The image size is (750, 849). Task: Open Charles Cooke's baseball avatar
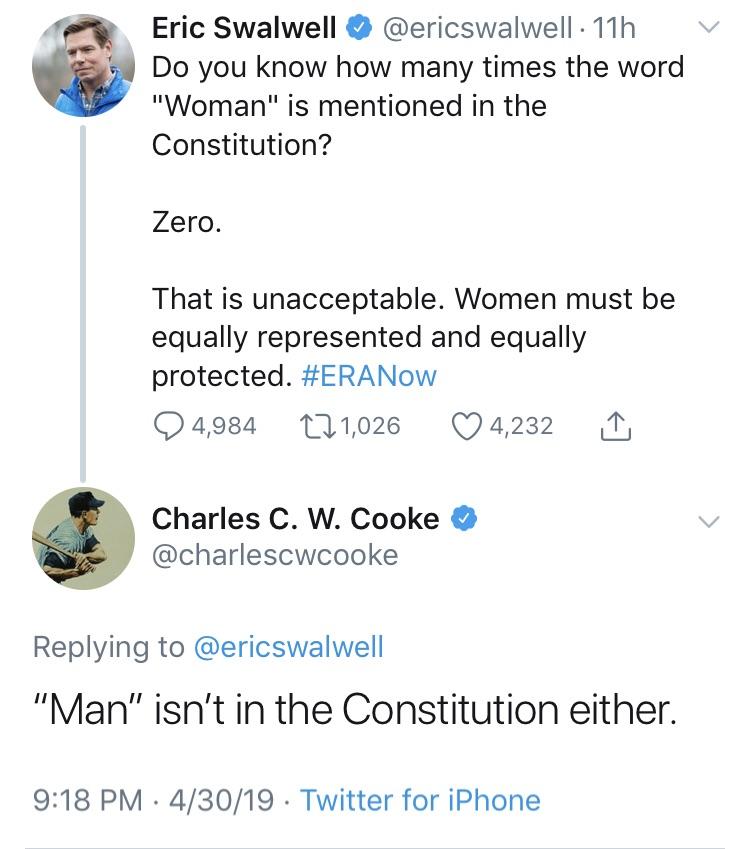(83, 538)
